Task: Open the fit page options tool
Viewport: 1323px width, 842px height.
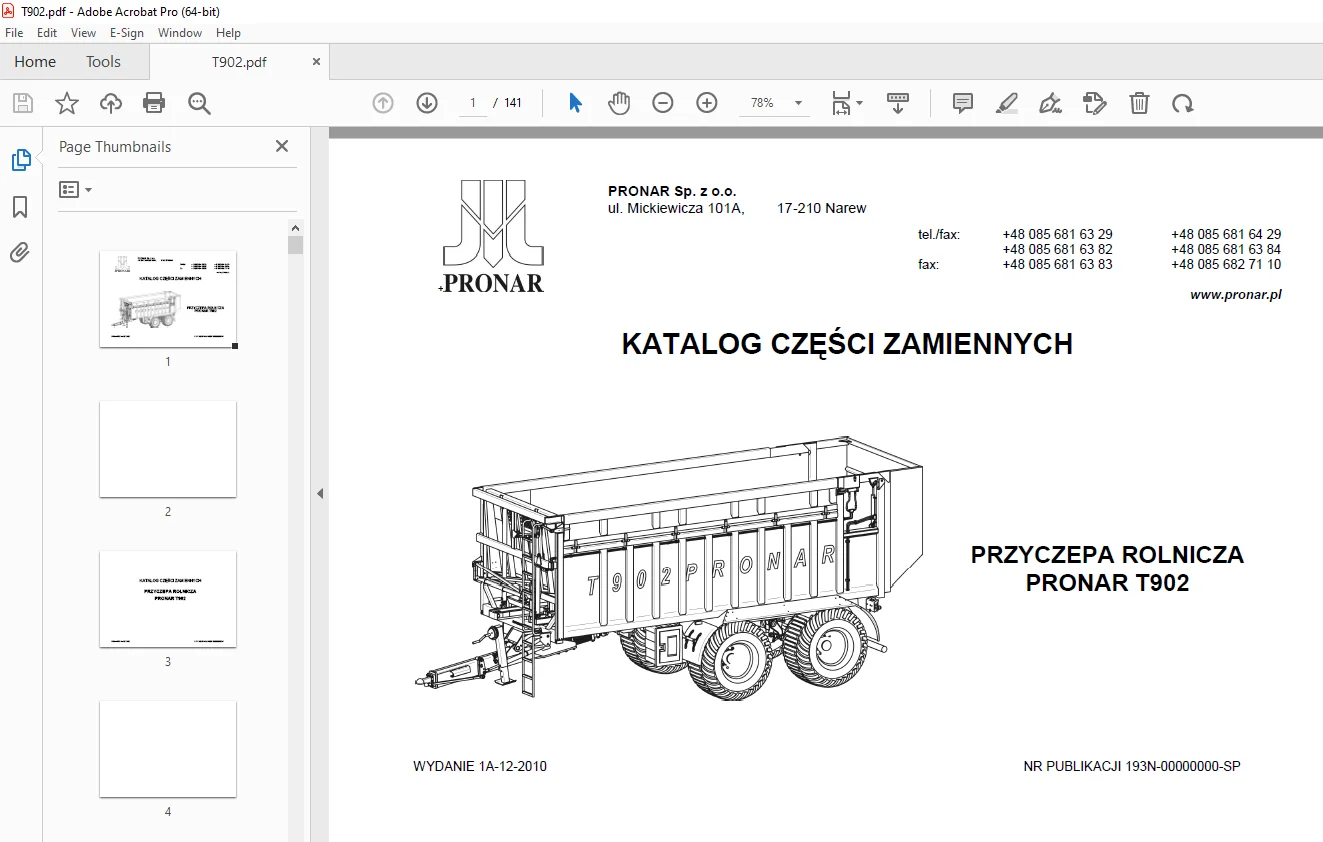Action: click(847, 103)
